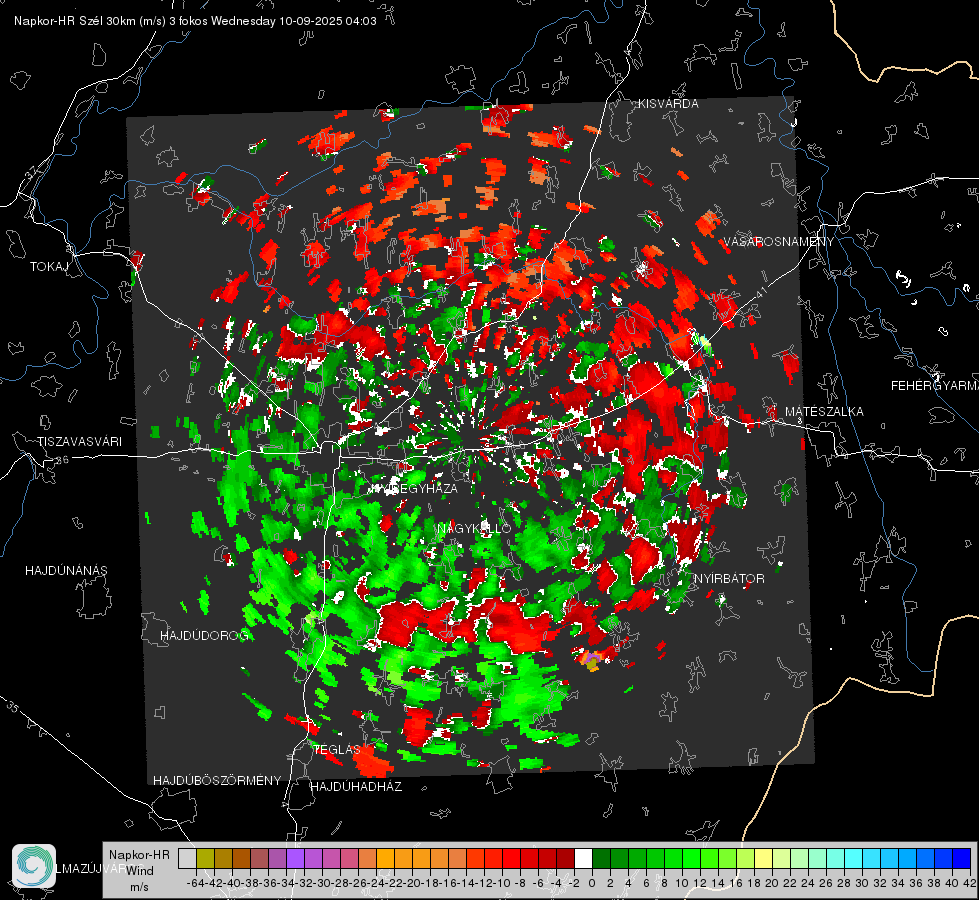This screenshot has width=979, height=900.
Task: Select the TÉGLÁS label near the radar edge
Action: (337, 749)
